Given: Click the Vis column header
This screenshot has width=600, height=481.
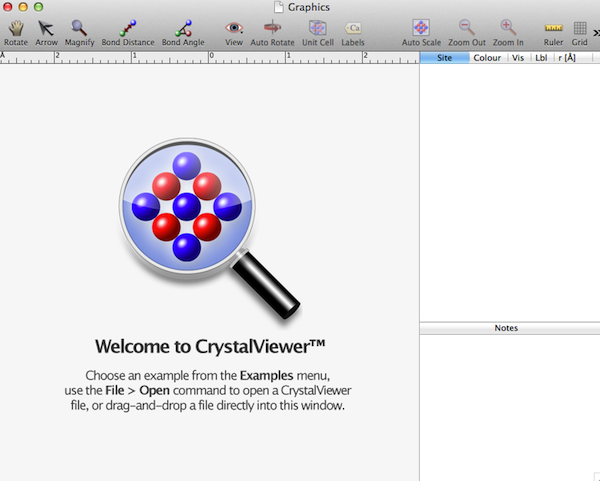Looking at the screenshot, I should click(517, 58).
